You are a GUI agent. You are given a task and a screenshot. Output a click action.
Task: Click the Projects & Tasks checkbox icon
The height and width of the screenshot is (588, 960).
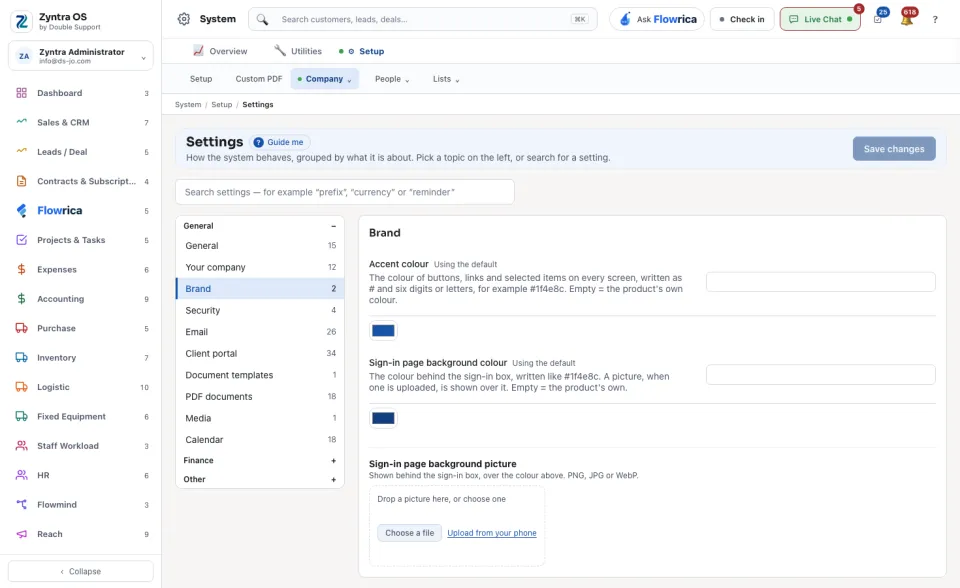[x=21, y=239]
